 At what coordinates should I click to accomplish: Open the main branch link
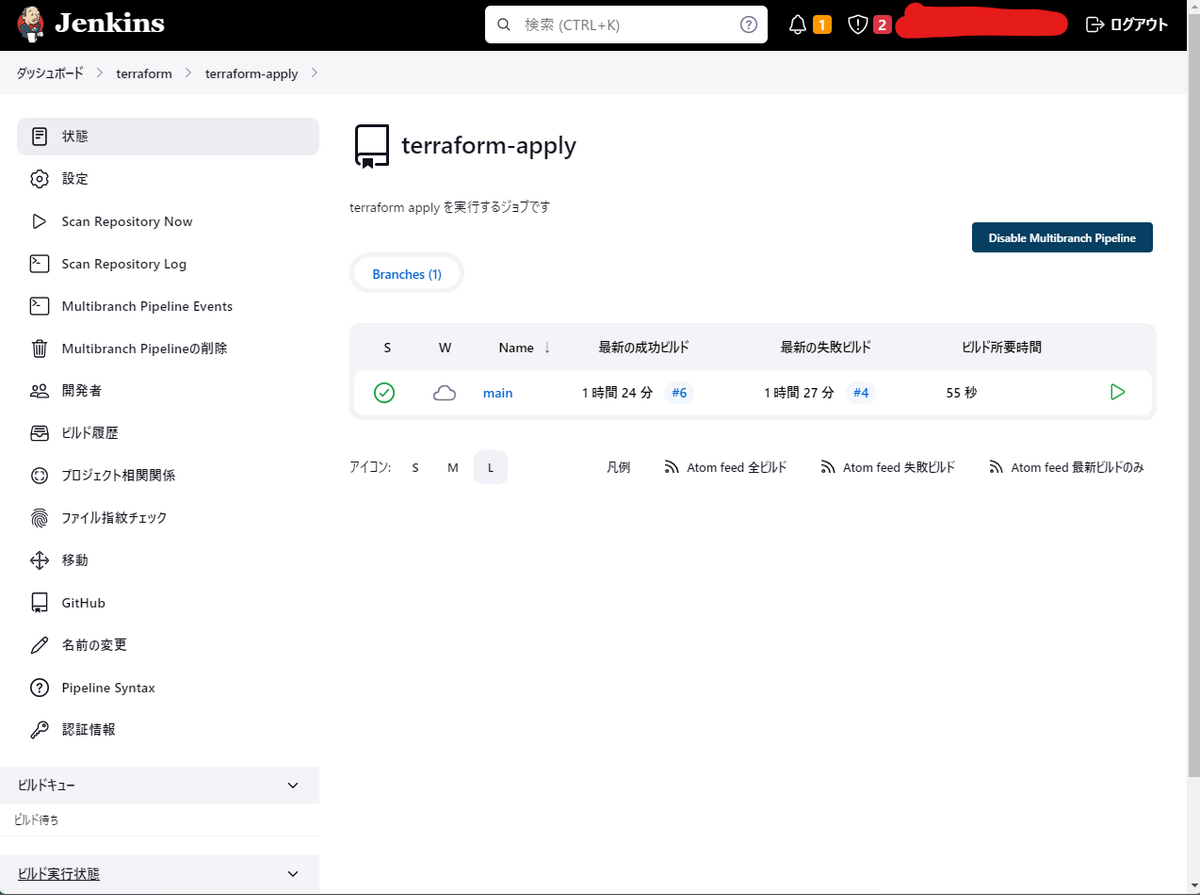click(x=498, y=393)
